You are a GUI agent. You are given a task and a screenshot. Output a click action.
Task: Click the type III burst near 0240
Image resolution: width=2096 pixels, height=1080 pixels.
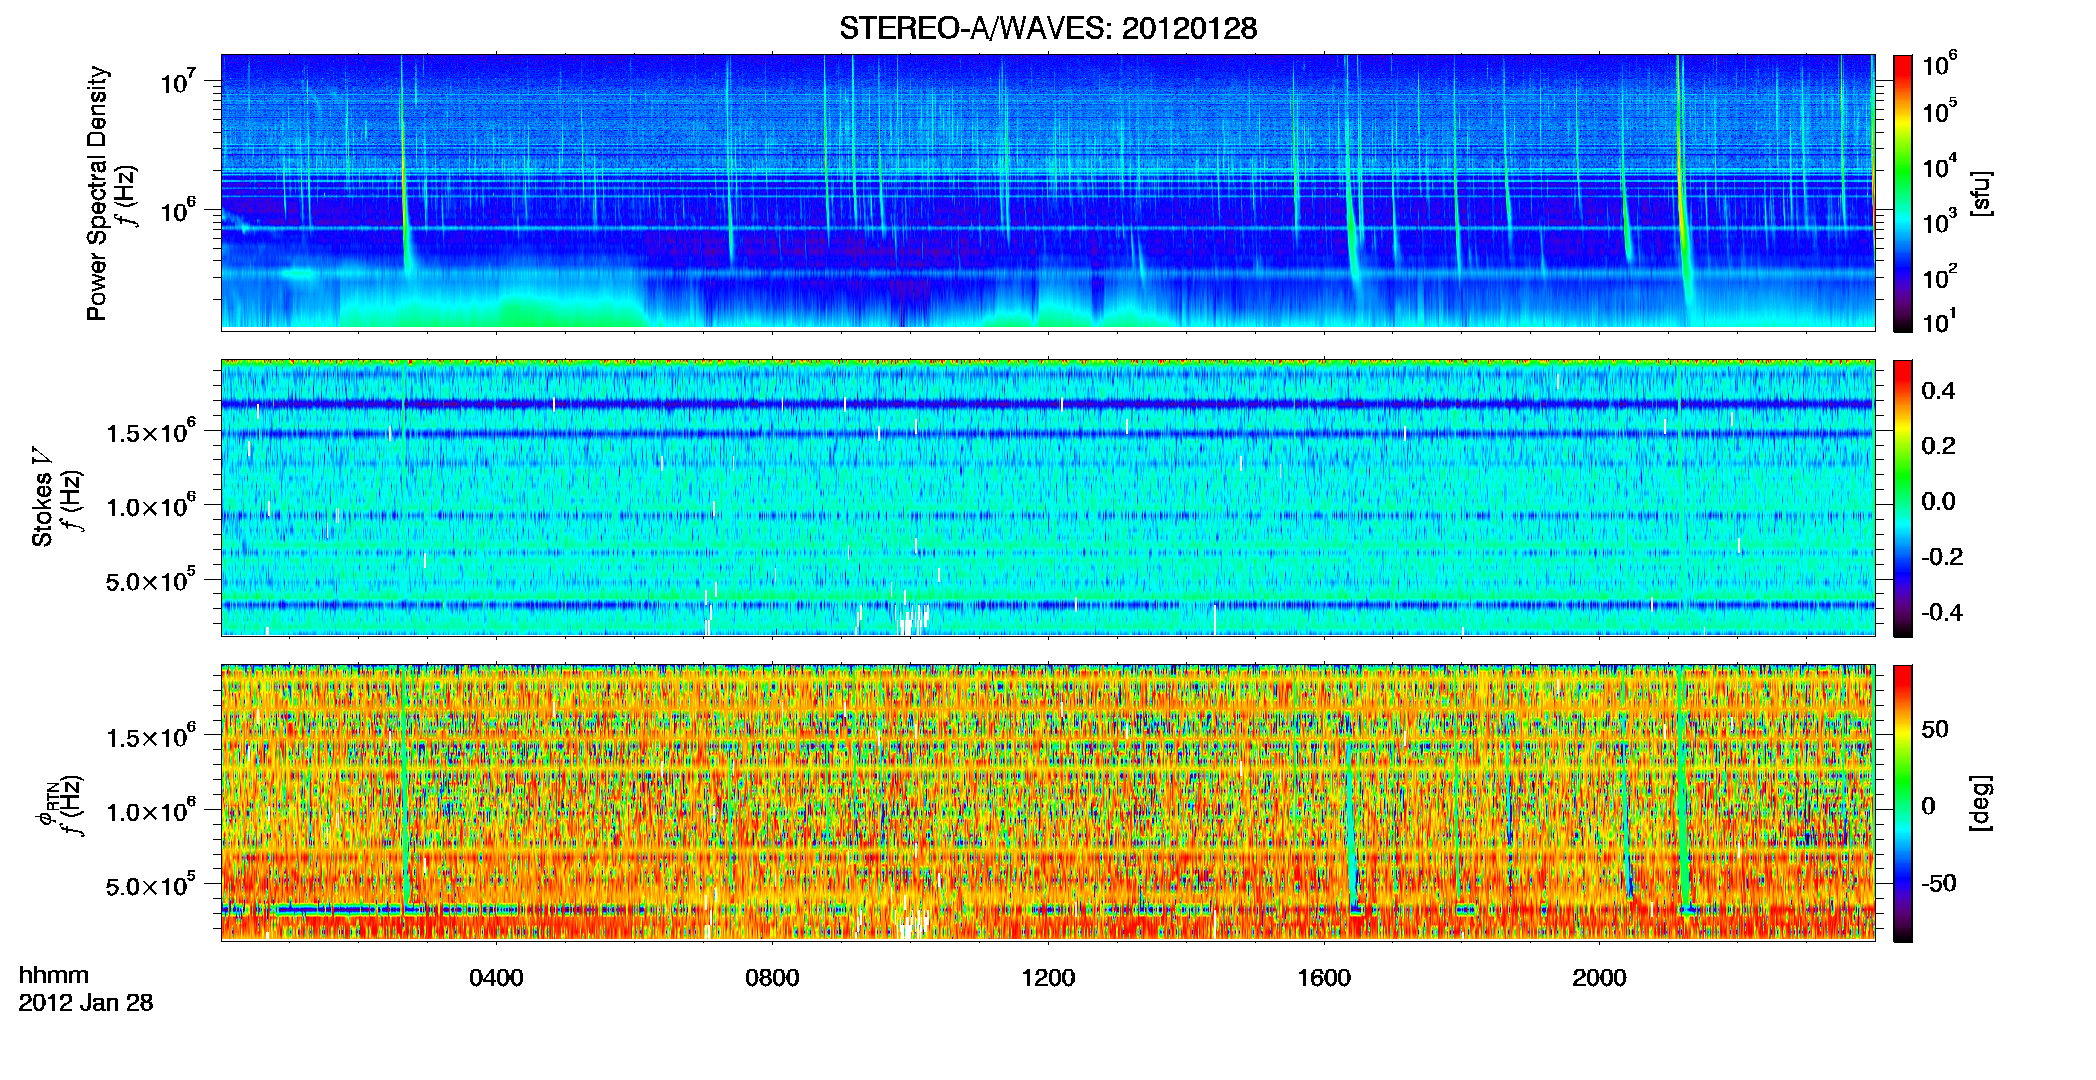point(404,165)
